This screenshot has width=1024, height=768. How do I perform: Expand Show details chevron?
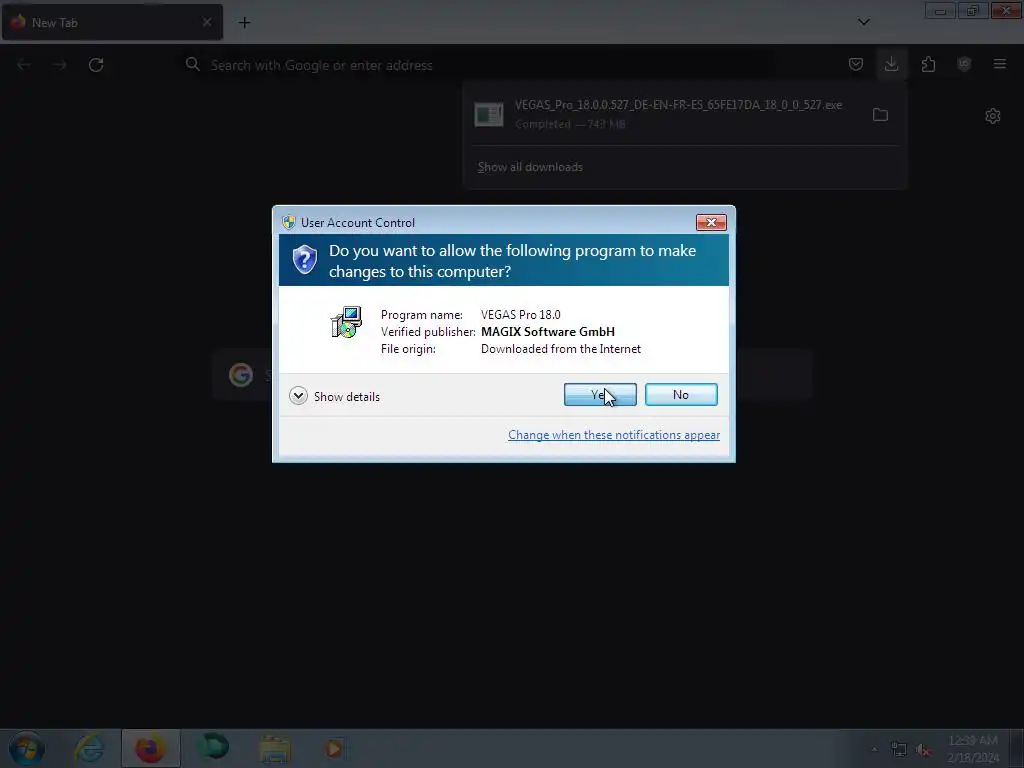(x=298, y=396)
